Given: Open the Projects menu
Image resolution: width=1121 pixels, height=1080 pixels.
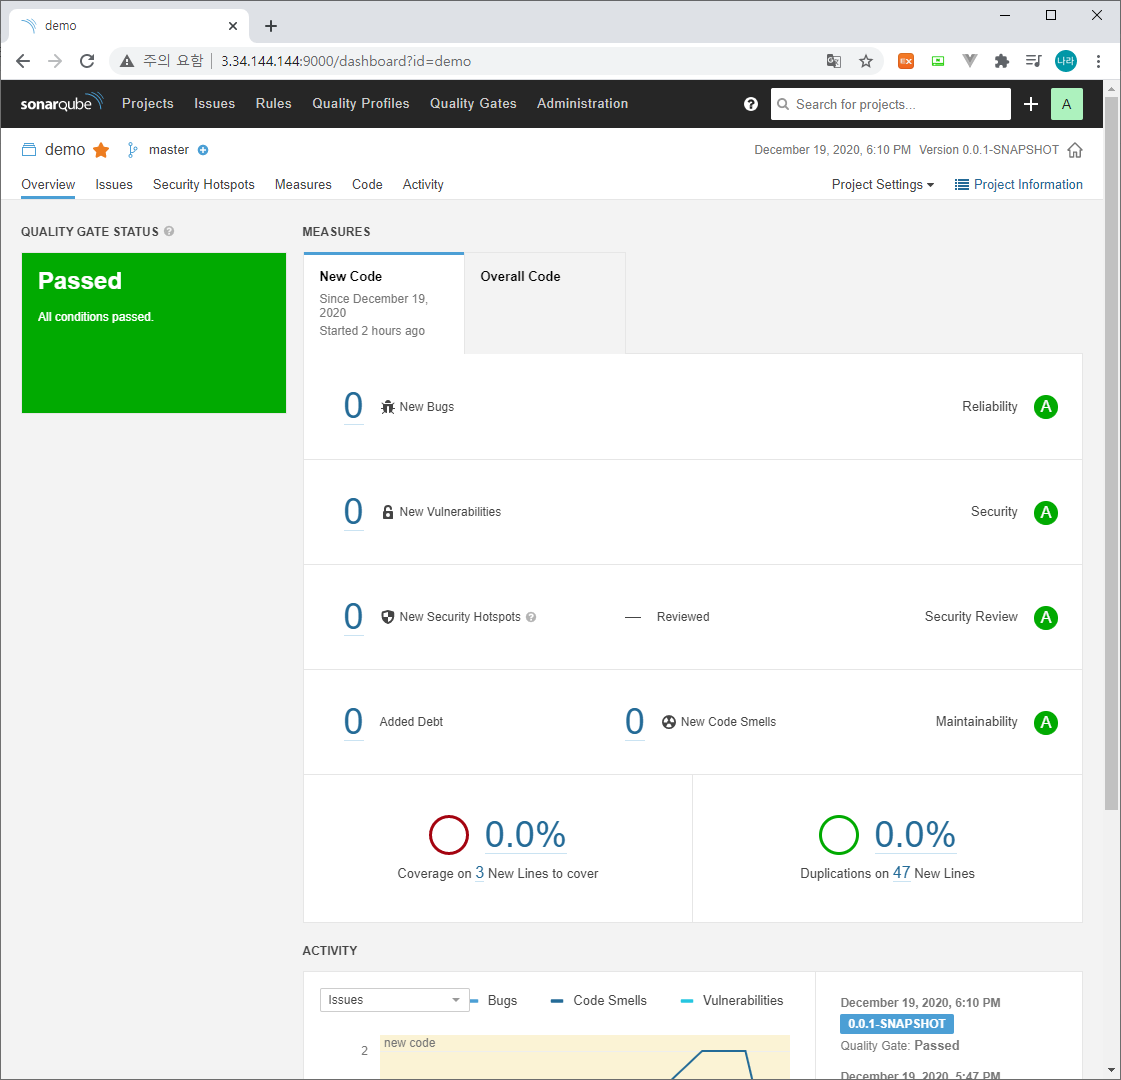Looking at the screenshot, I should pos(148,104).
